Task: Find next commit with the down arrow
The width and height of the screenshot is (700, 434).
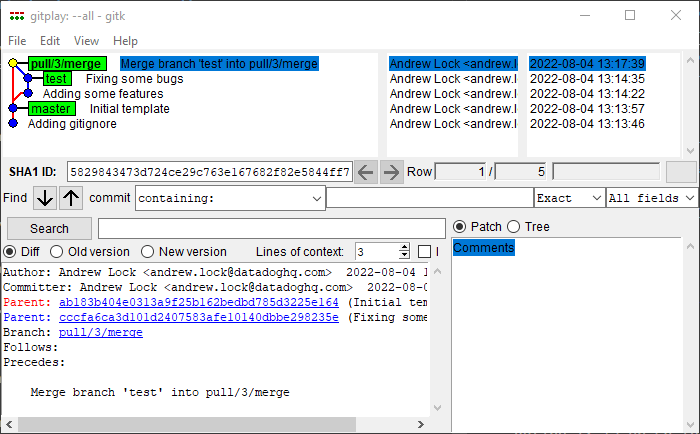Action: (x=45, y=198)
